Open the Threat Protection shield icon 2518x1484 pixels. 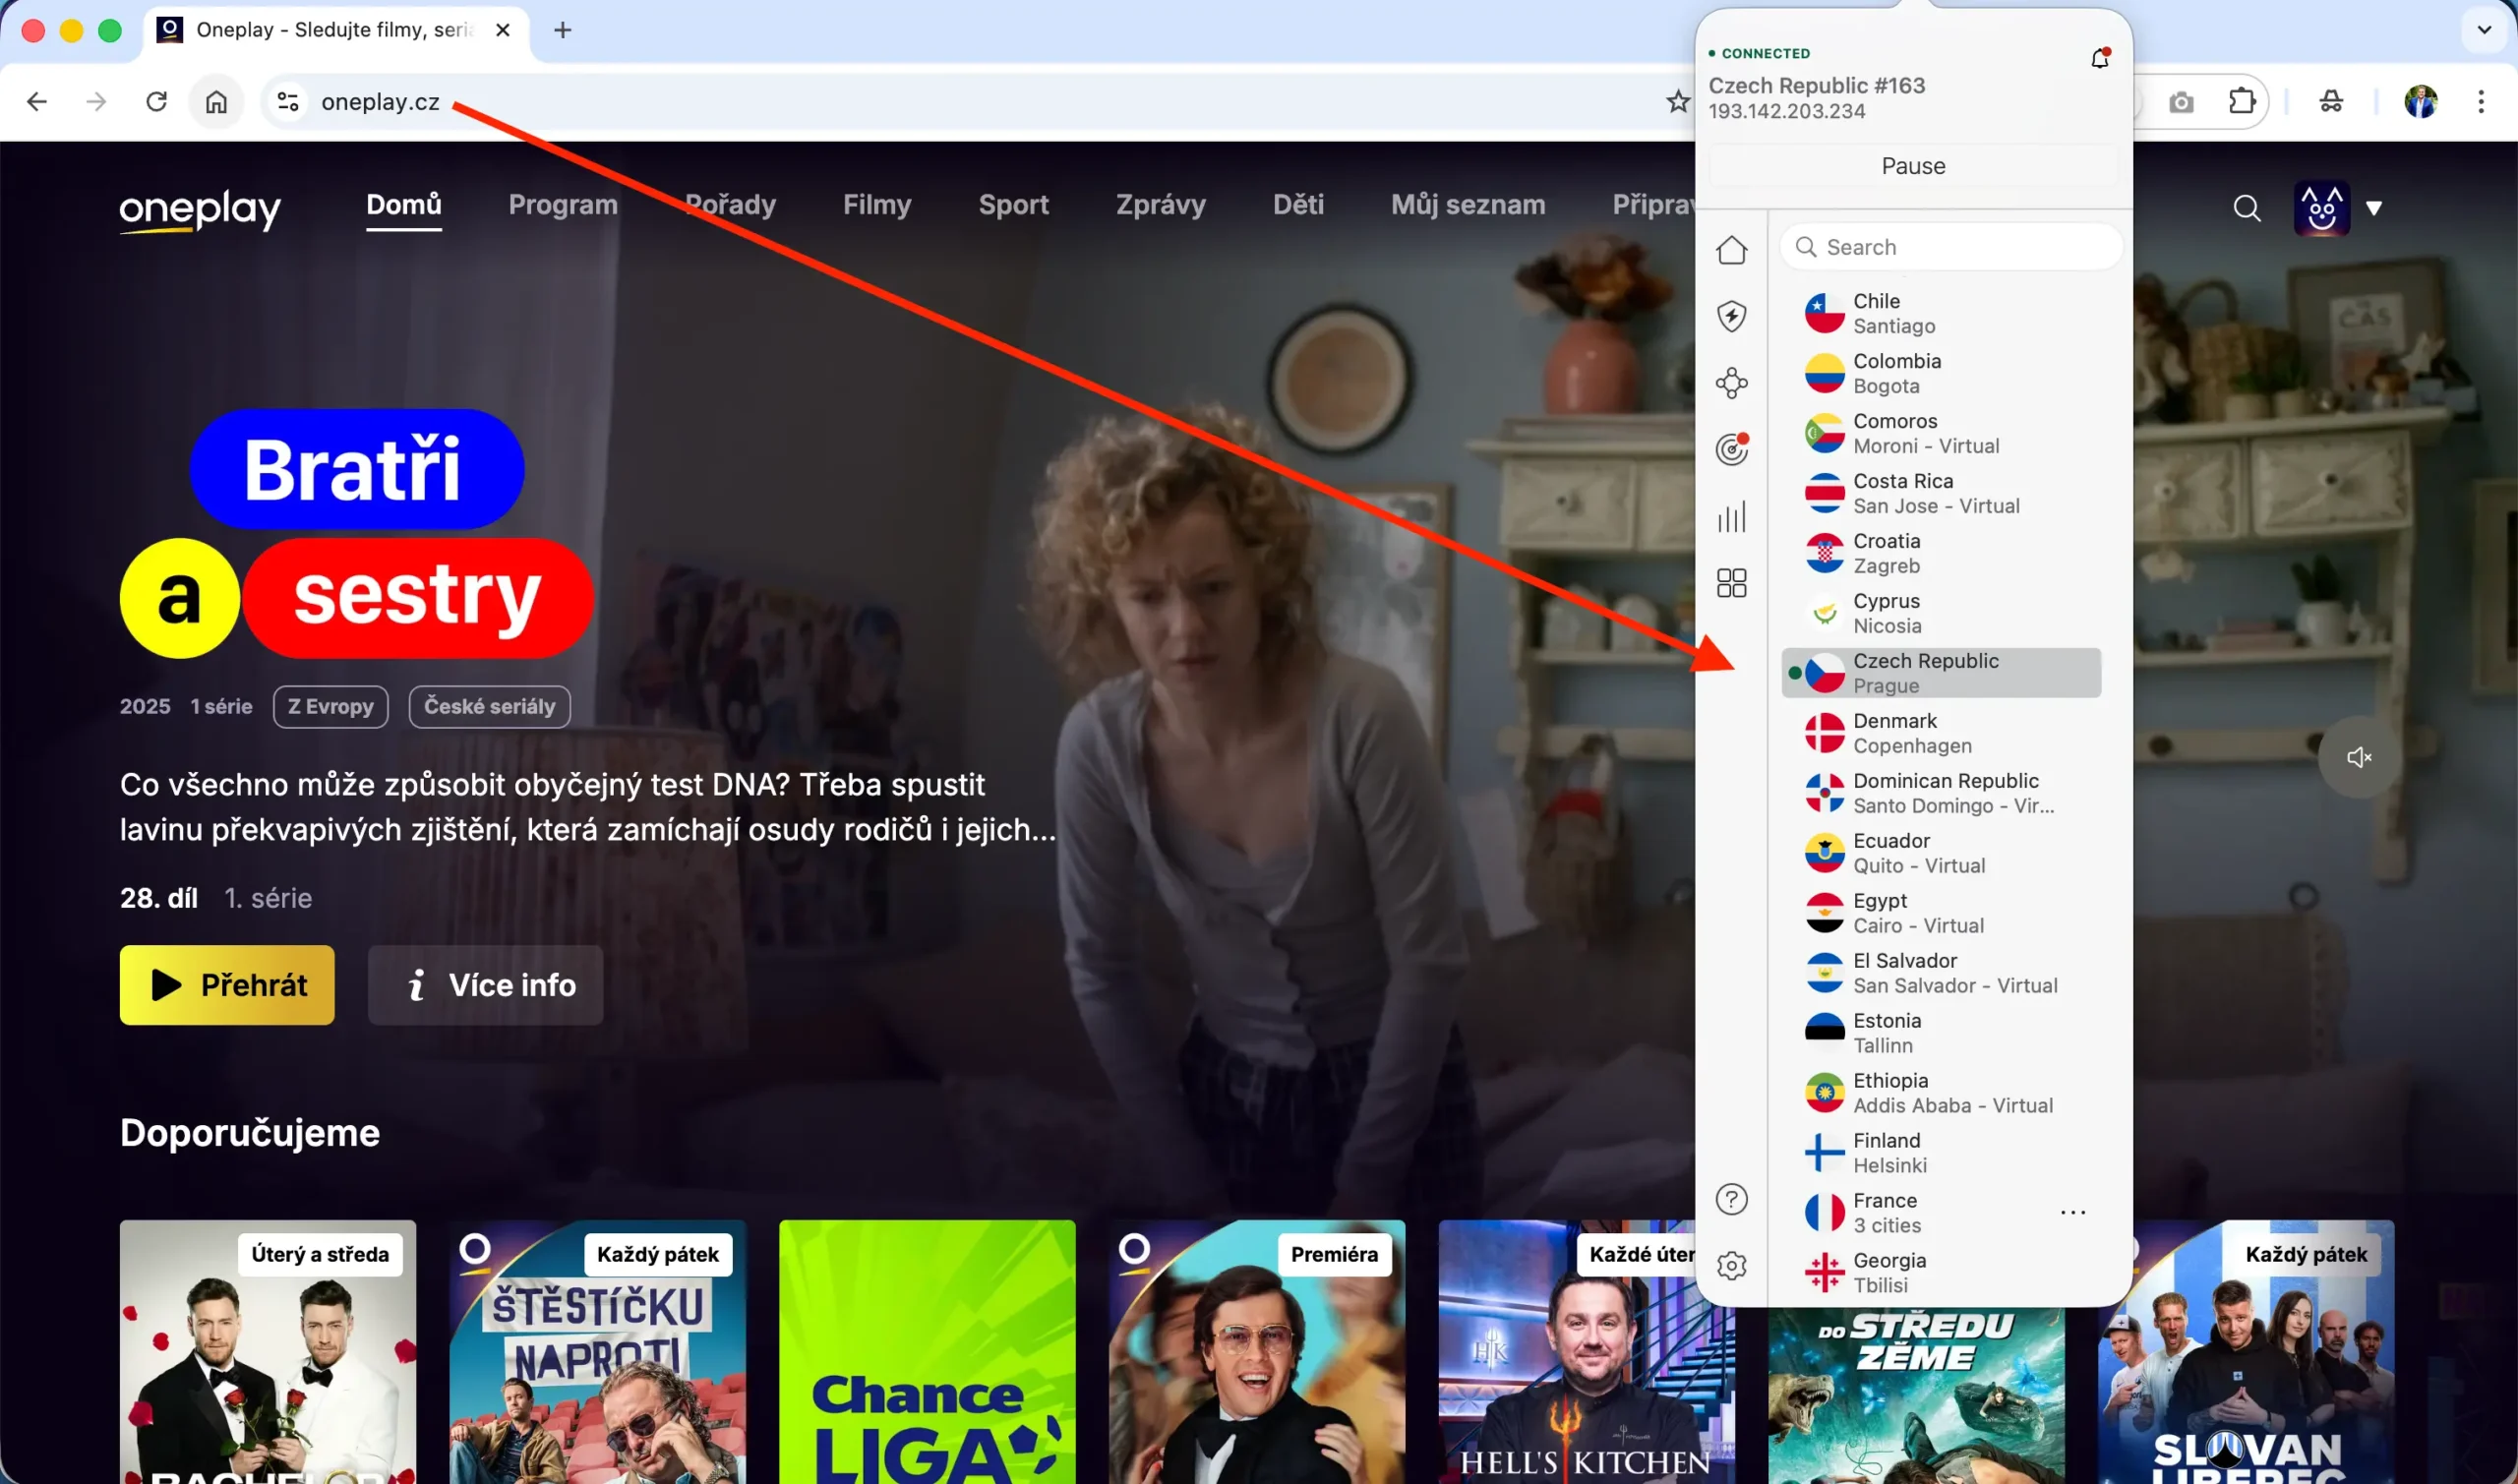[1733, 315]
